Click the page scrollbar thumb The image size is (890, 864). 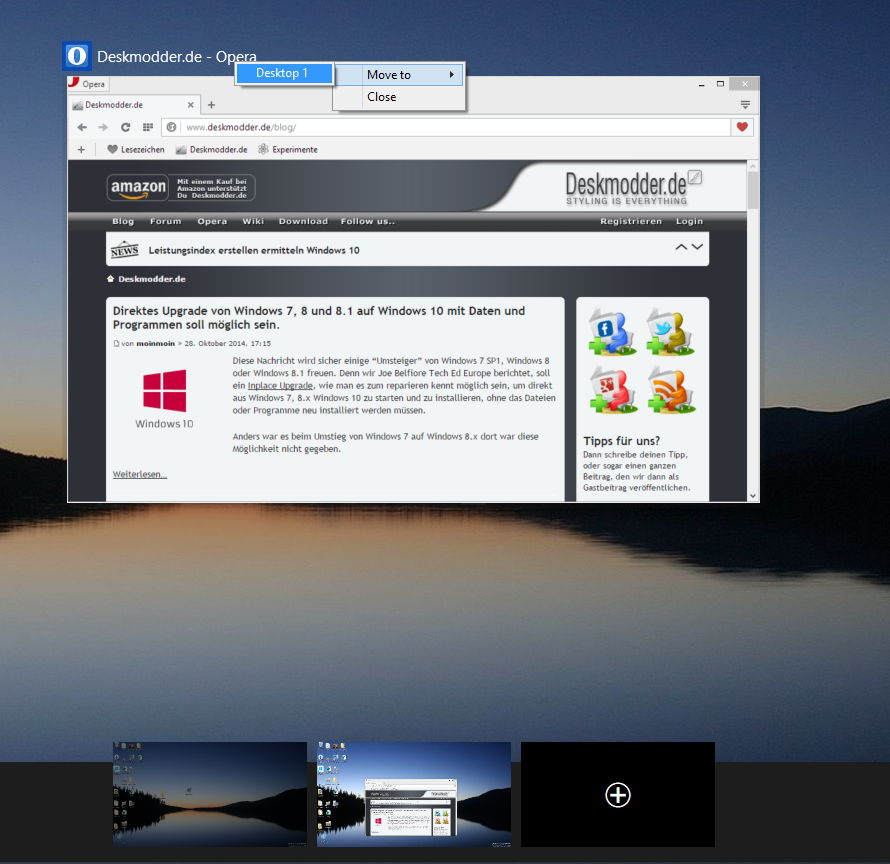[753, 190]
